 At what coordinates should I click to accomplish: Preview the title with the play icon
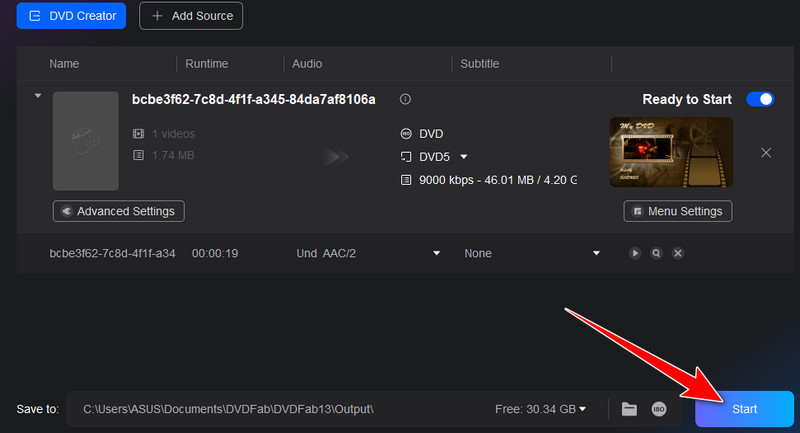(635, 253)
